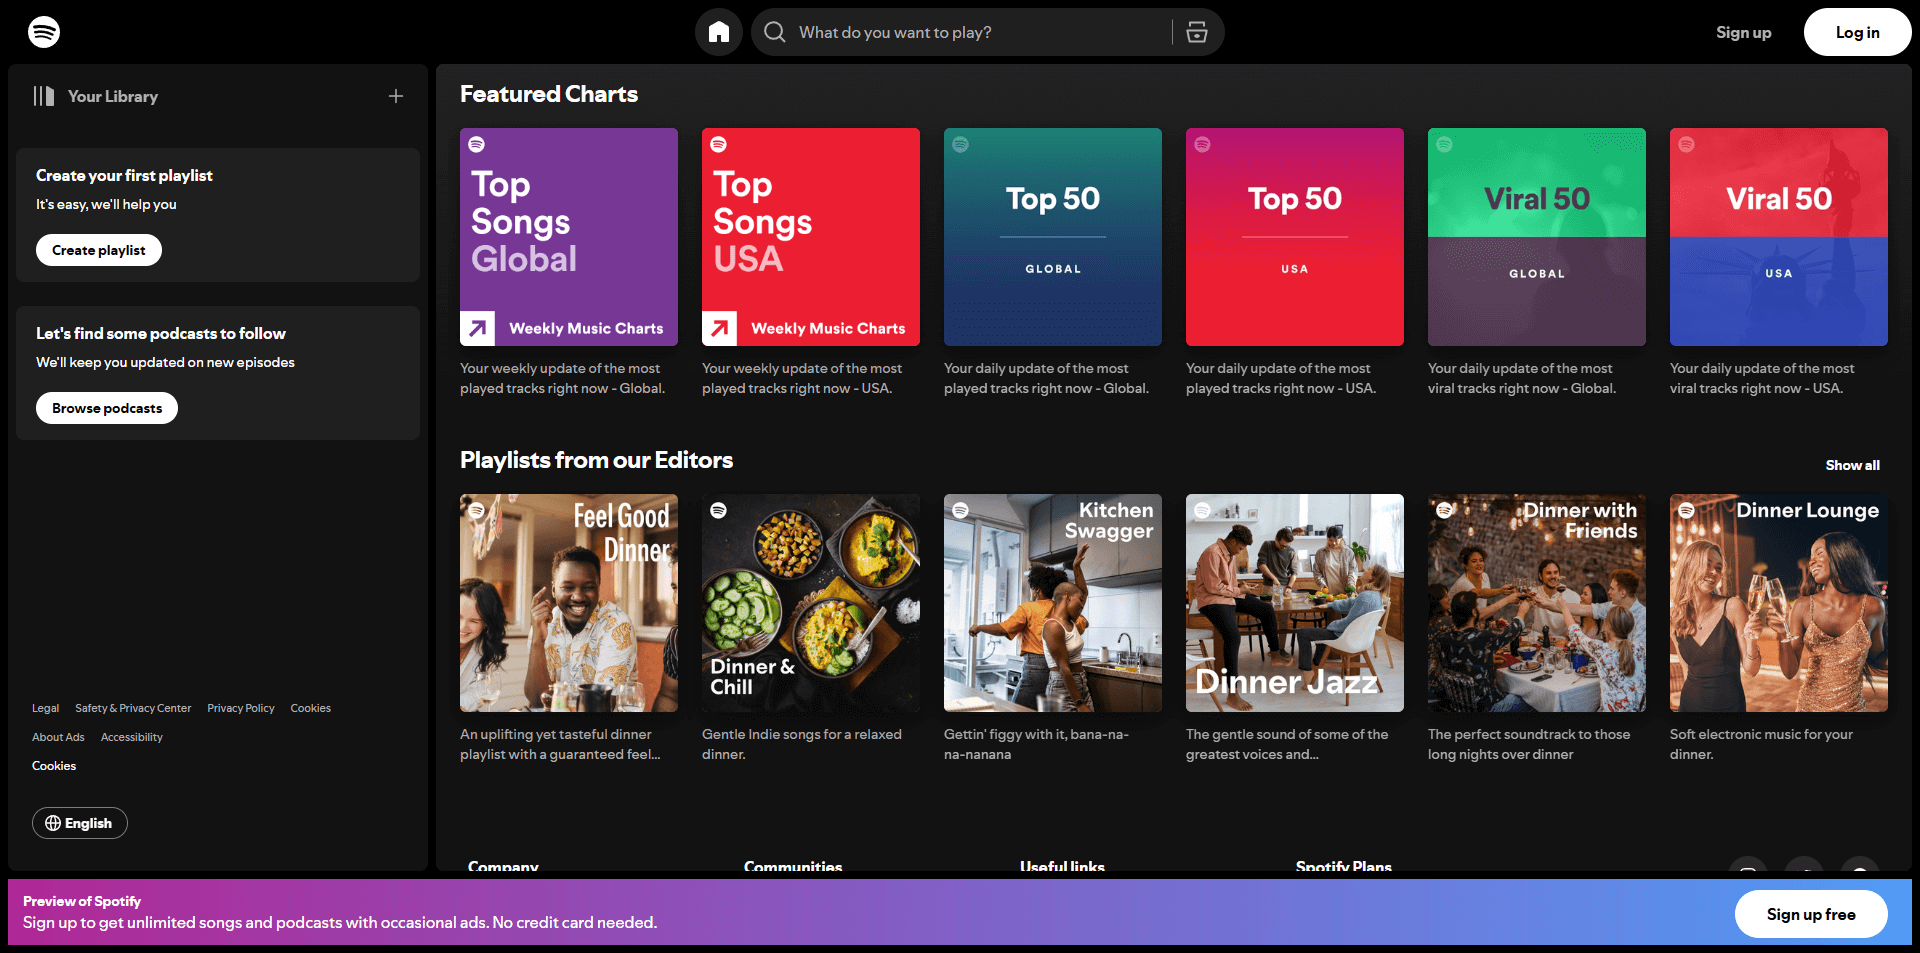
Task: Click 'Gentle Indie songs for a relaxed dinner' text
Action: (802, 744)
